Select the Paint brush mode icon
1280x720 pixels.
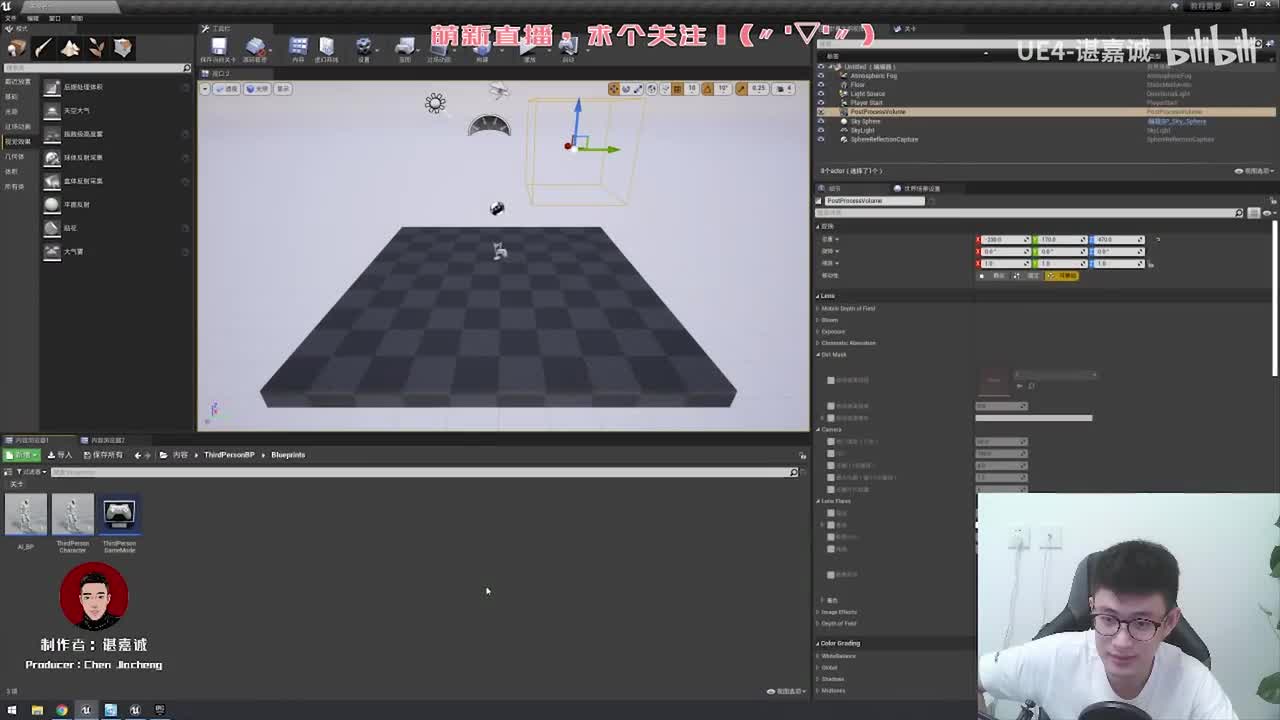[x=43, y=47]
